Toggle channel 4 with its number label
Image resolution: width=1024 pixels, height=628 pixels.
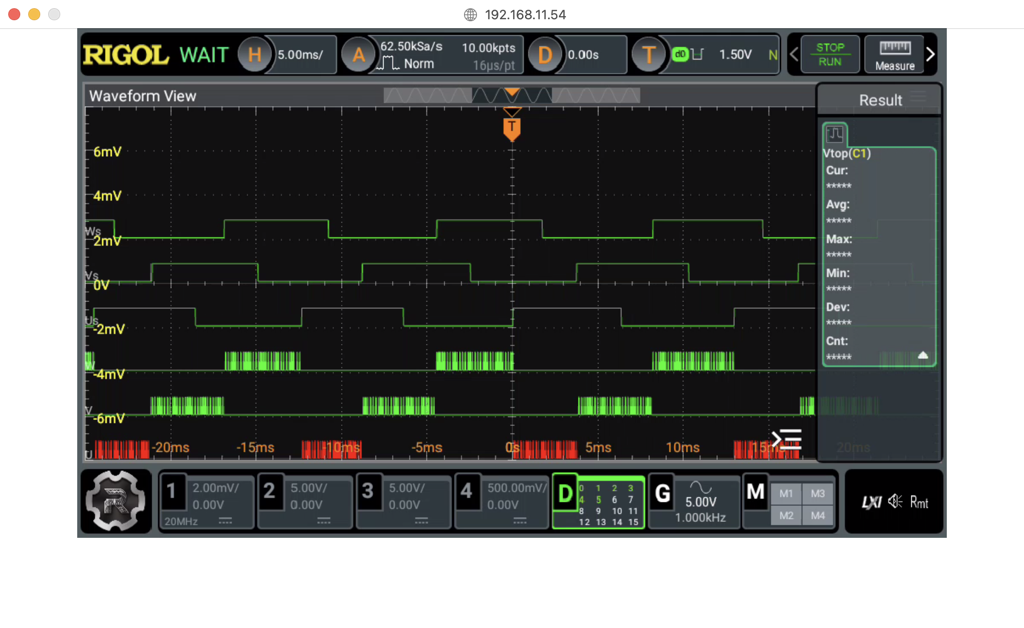(466, 491)
